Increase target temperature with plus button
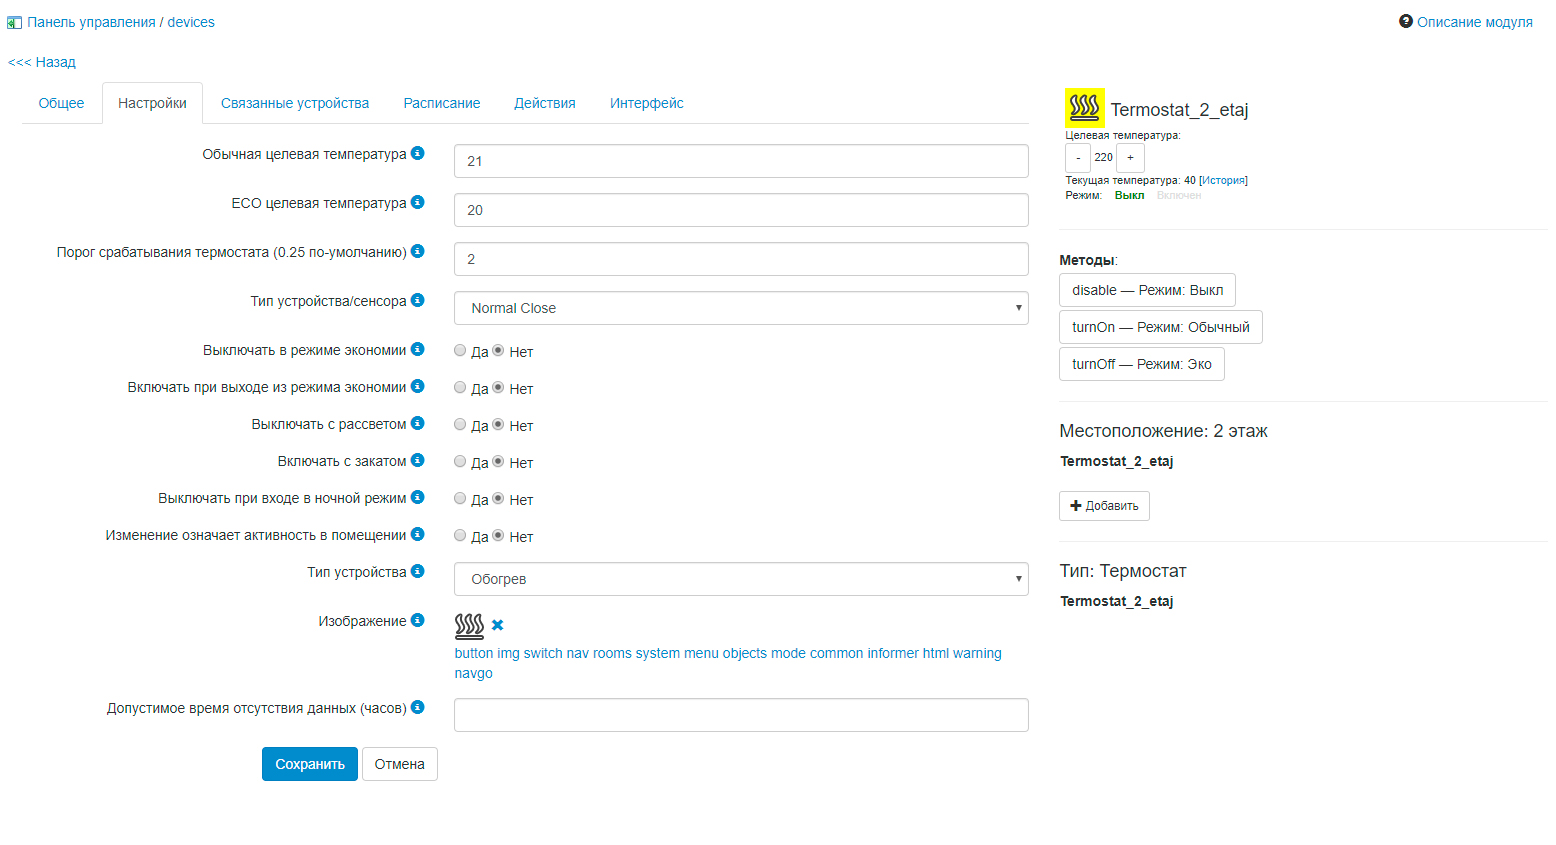Screen dimensions: 1556x845 click(1130, 157)
